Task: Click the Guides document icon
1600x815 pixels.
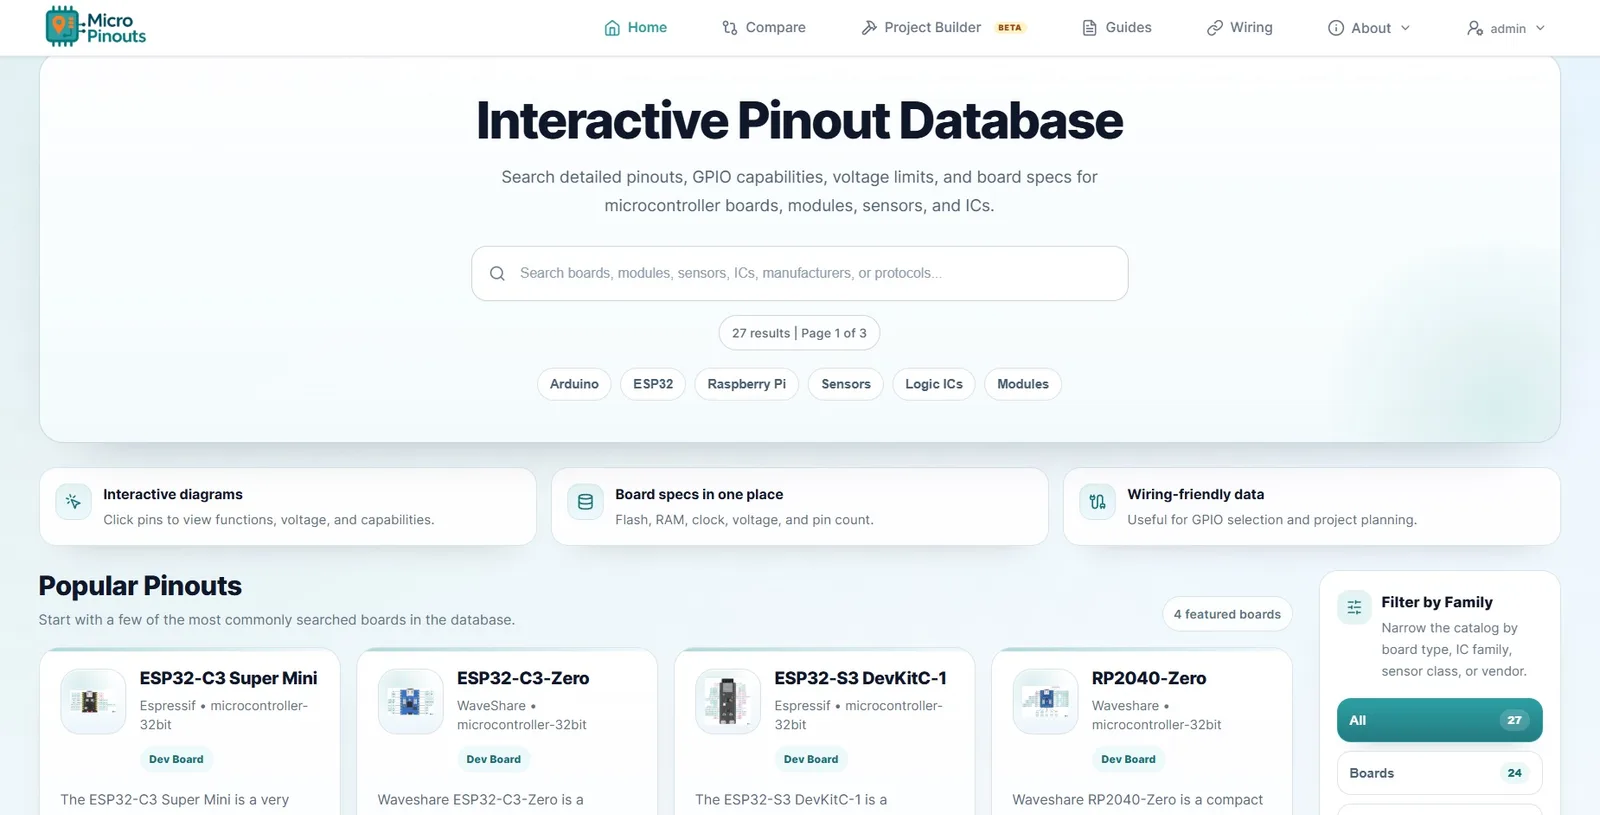Action: tap(1090, 28)
